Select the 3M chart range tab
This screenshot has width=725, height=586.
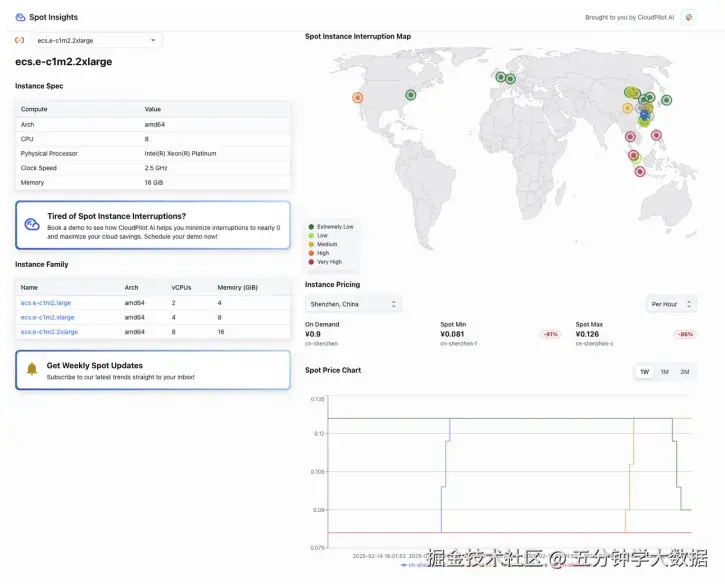click(685, 372)
